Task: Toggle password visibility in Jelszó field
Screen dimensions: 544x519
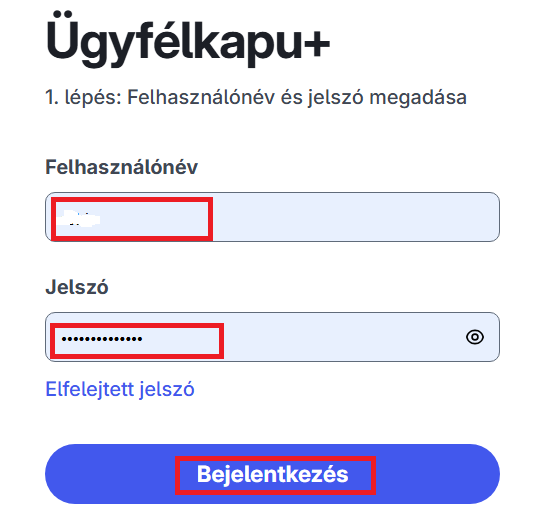Action: click(x=475, y=337)
